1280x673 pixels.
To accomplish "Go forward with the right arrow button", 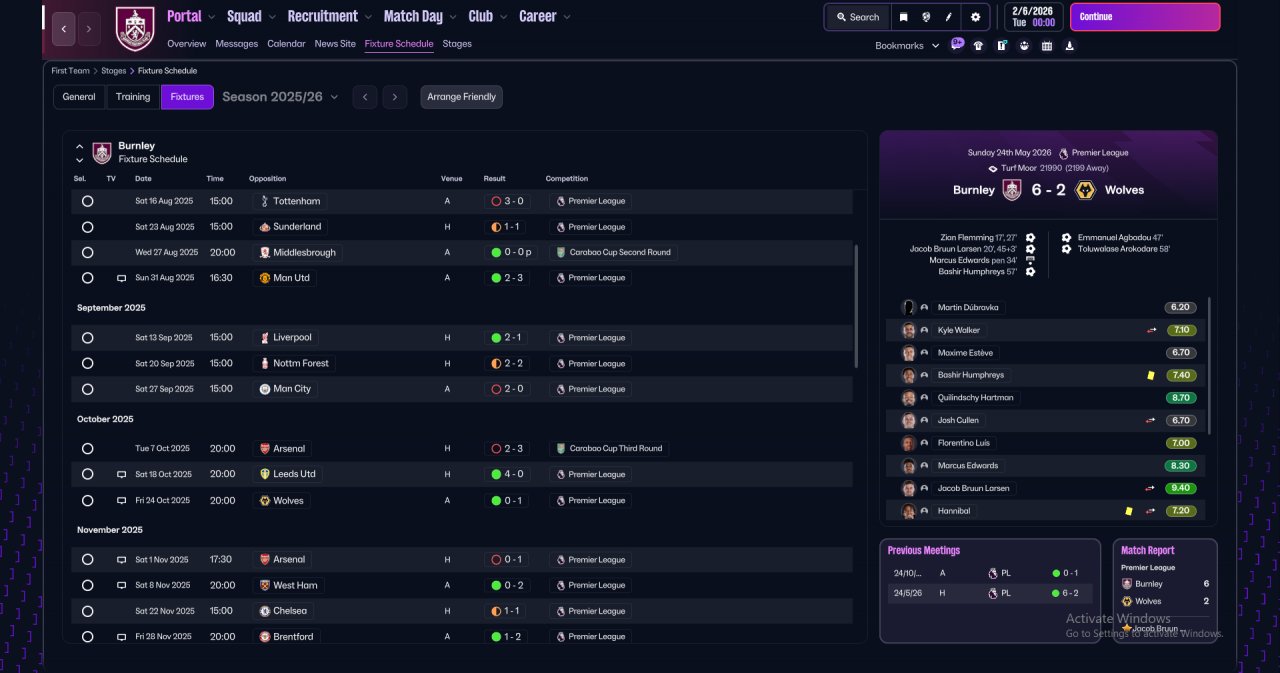I will click(89, 29).
